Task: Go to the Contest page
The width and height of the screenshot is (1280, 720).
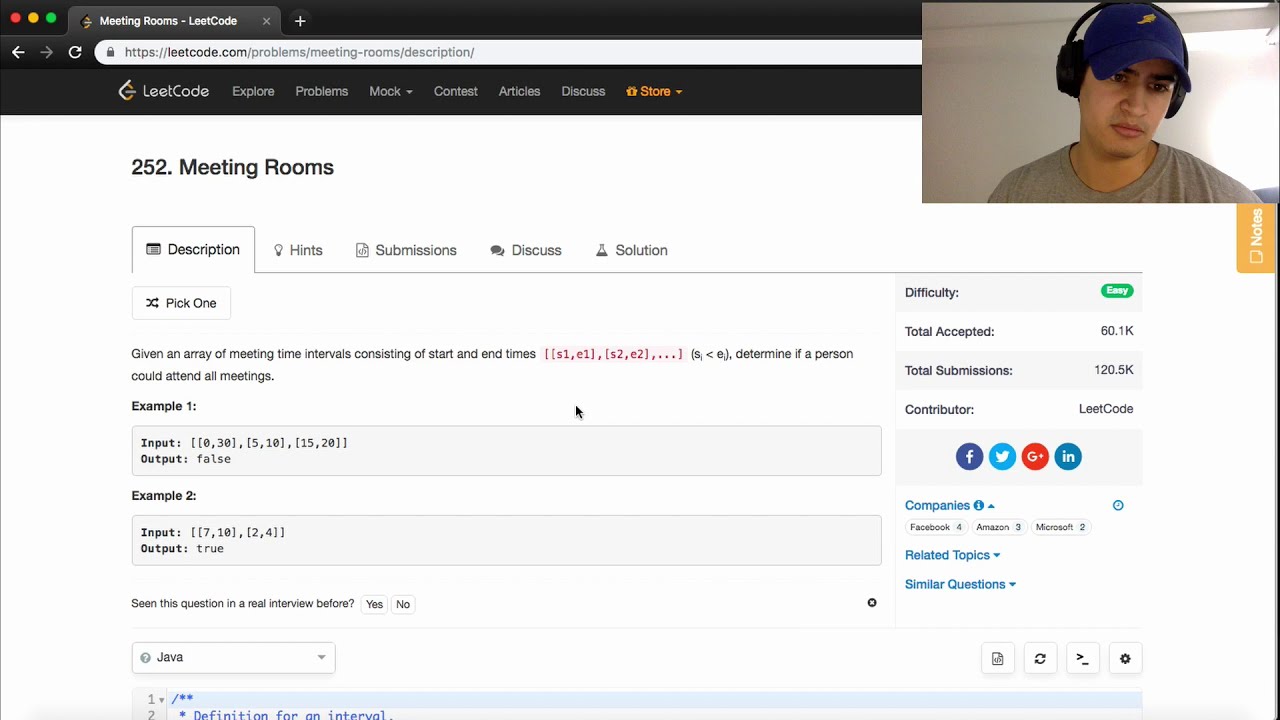Action: pos(455,91)
